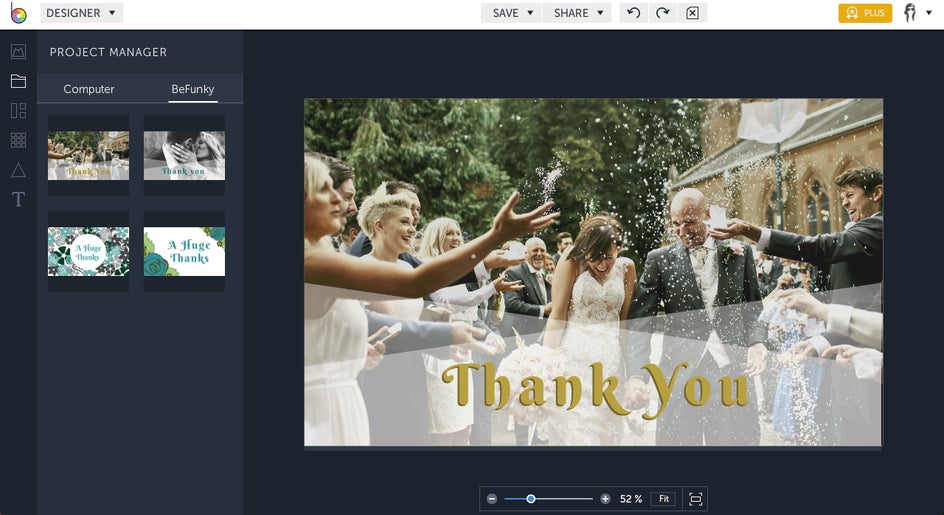Viewport: 944px width, 515px height.
Task: Open the Graphics triangle sidebar icon
Action: click(x=18, y=170)
